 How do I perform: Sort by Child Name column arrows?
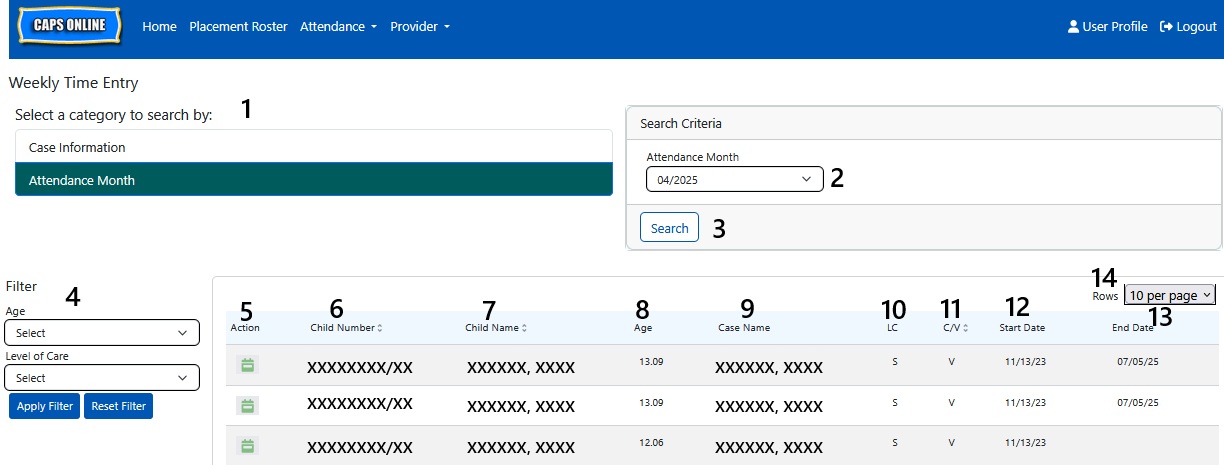[524, 328]
